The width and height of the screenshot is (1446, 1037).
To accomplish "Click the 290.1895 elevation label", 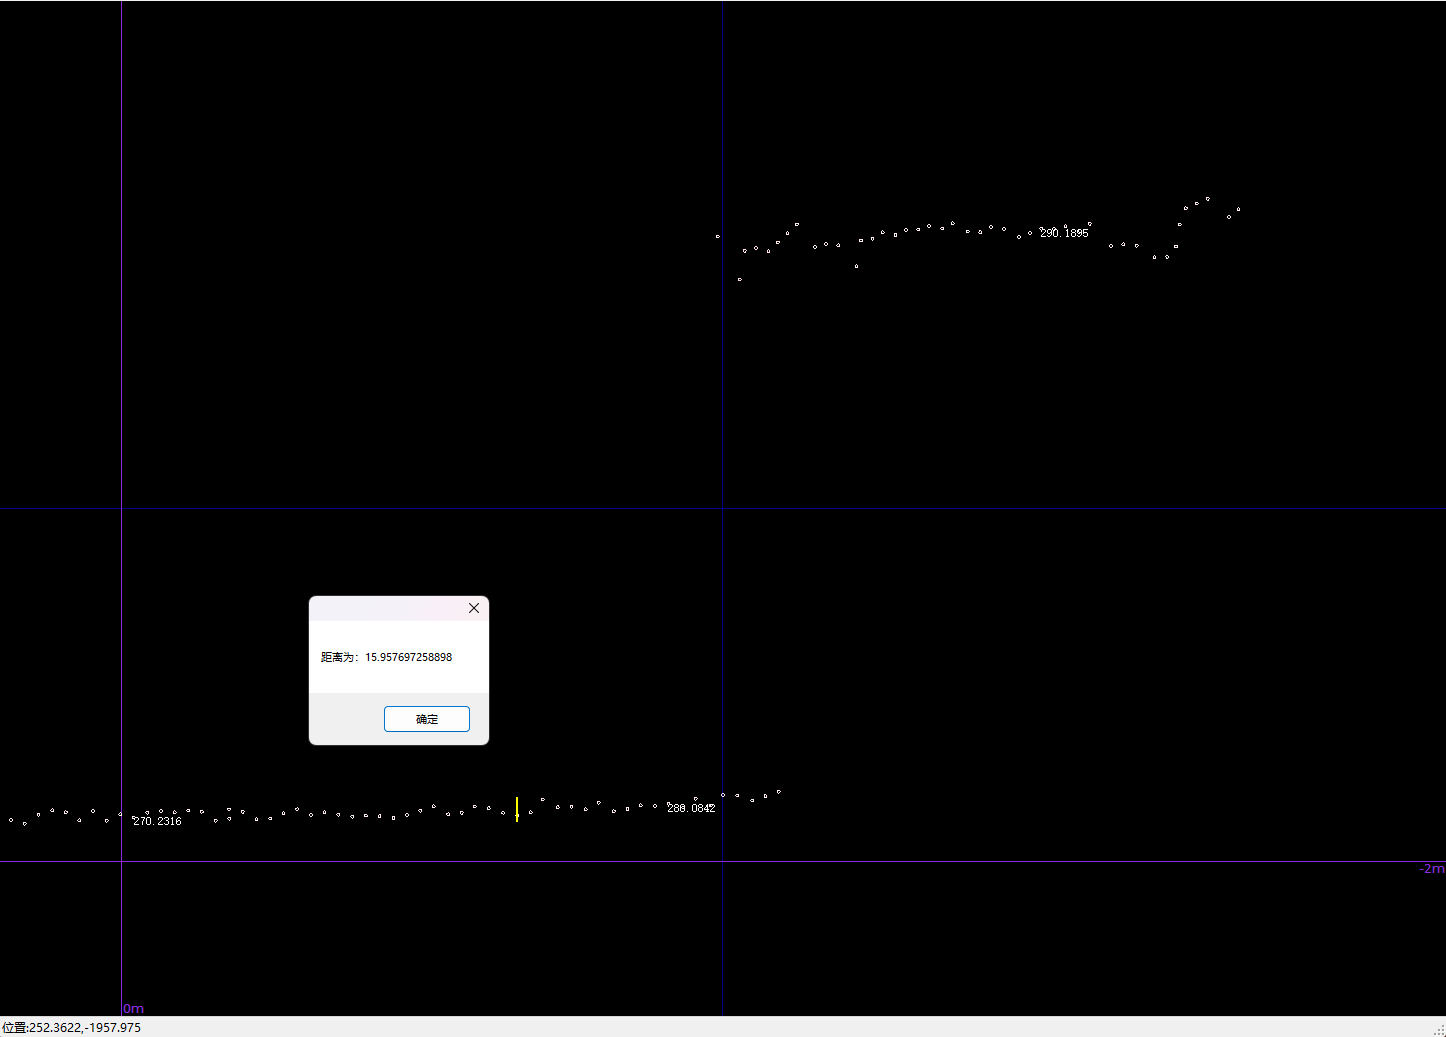I will (x=1064, y=233).
